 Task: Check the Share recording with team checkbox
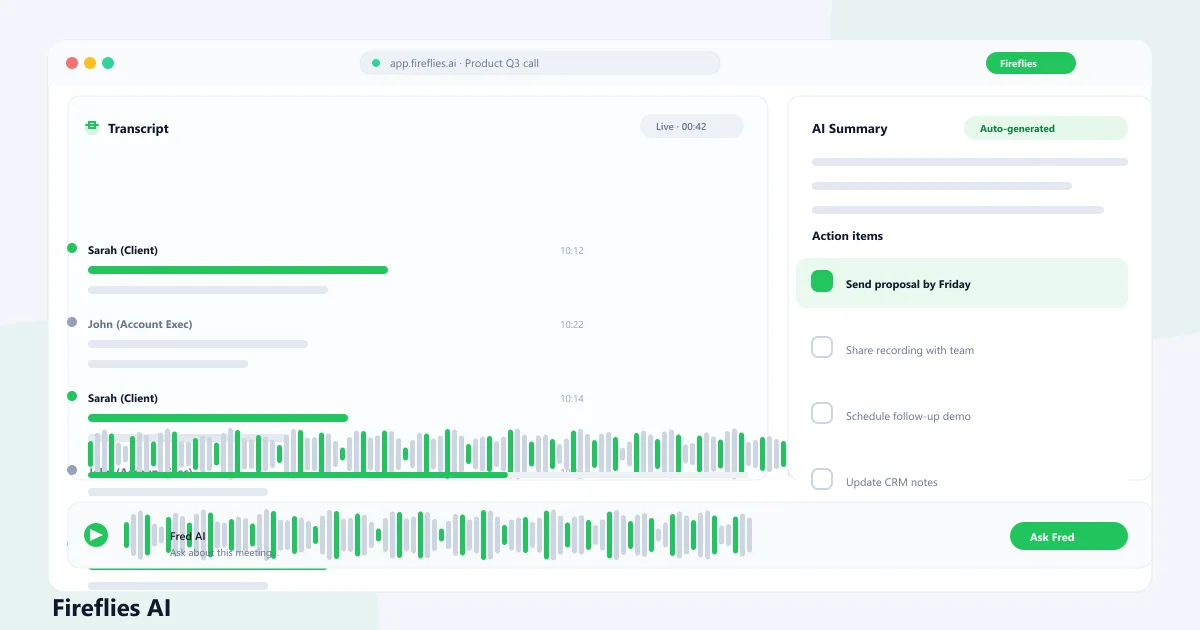[822, 348]
